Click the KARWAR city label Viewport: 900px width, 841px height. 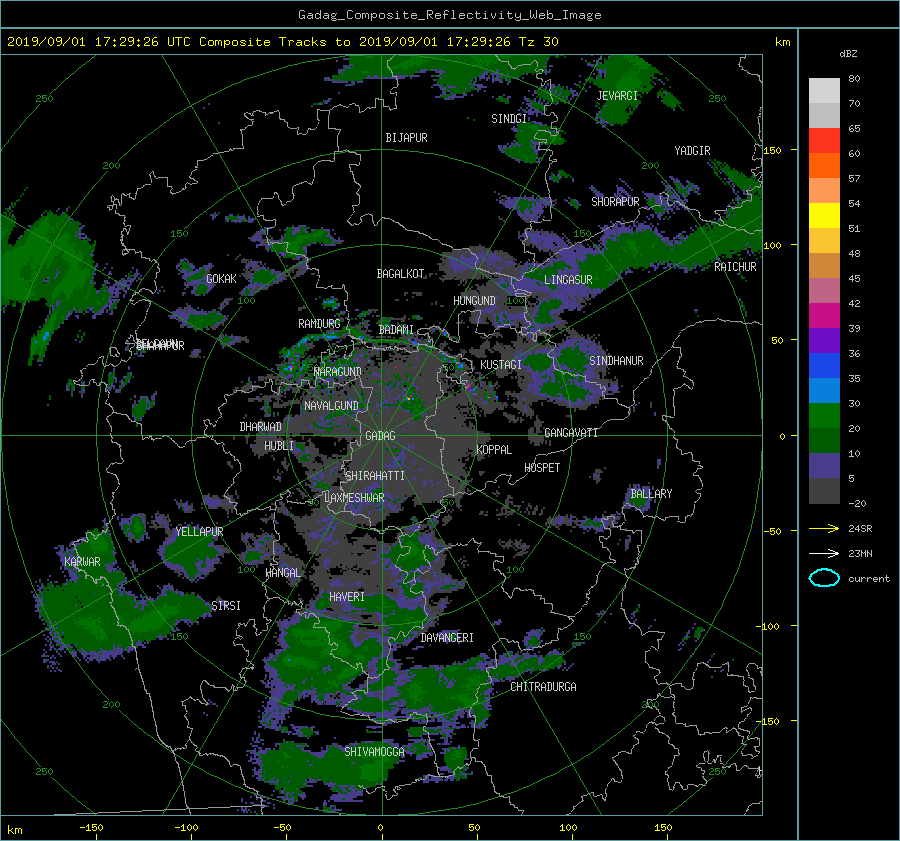pyautogui.click(x=82, y=561)
